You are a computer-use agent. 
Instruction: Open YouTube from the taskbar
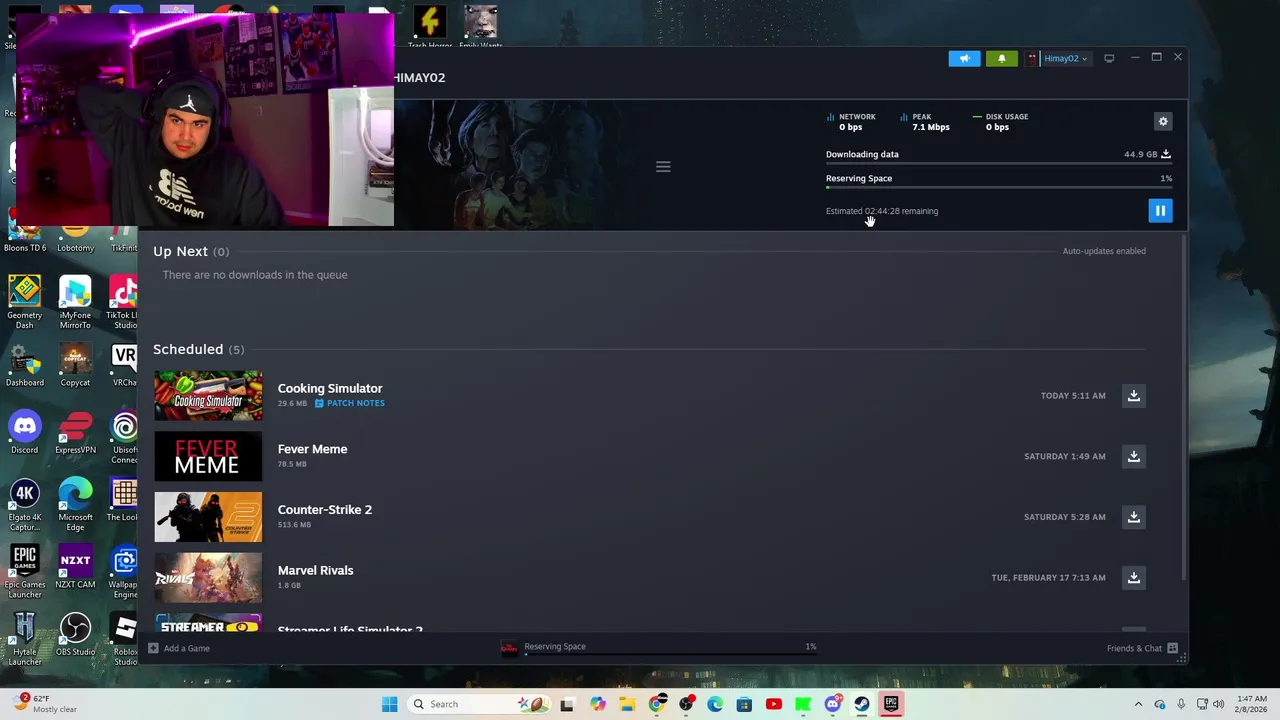point(773,704)
